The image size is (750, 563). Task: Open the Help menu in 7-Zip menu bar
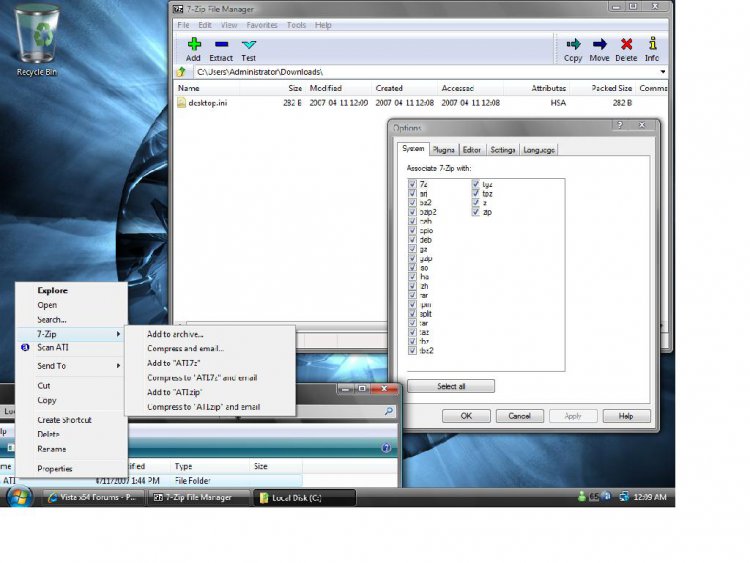click(323, 25)
